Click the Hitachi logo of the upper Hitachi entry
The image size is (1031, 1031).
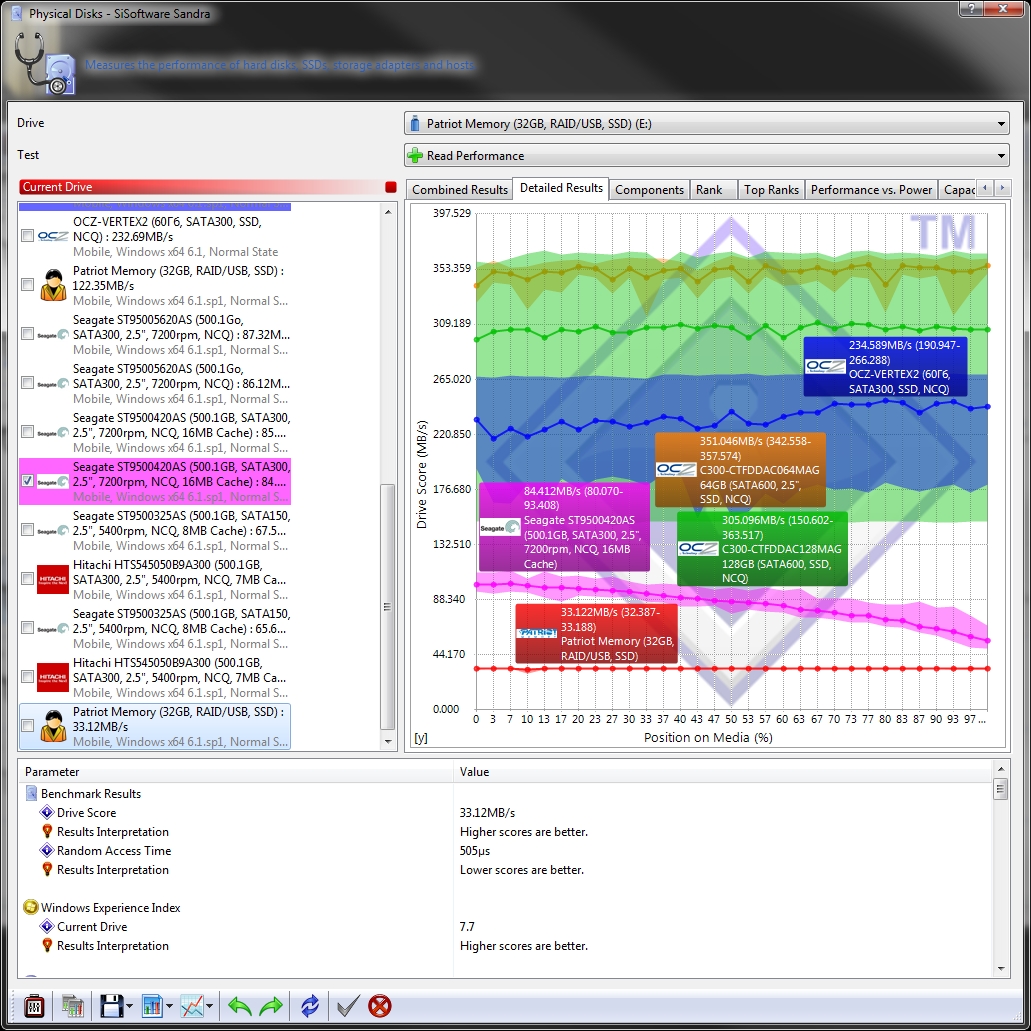53,579
